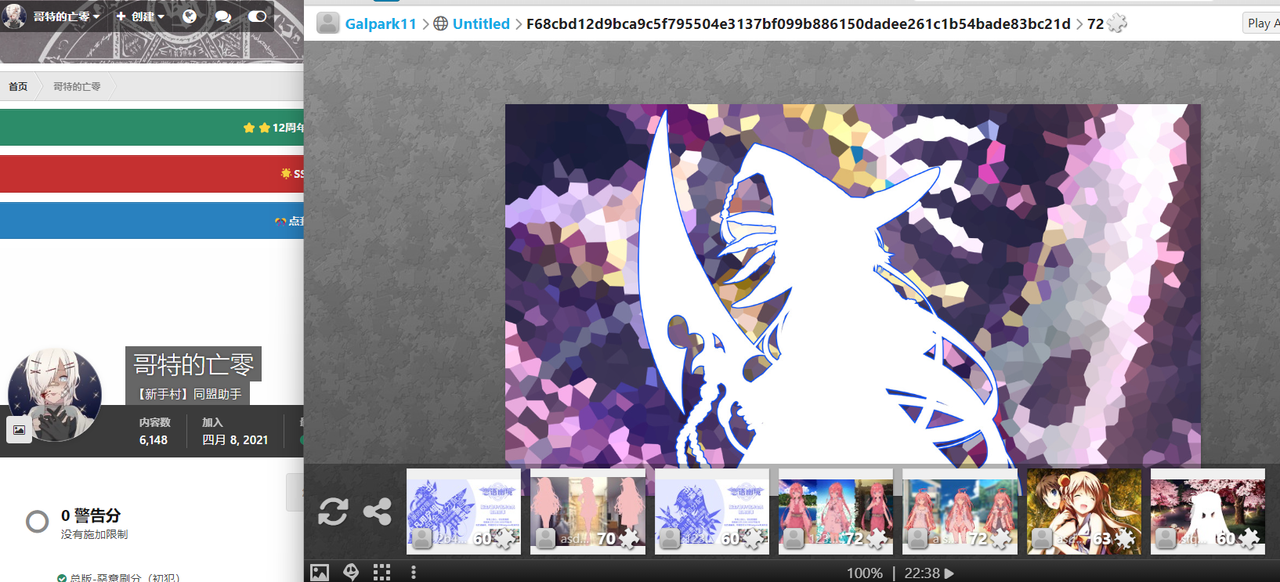The width and height of the screenshot is (1280, 582).
Task: Open the fifth thumbnail with 72 pieces
Action: click(960, 511)
